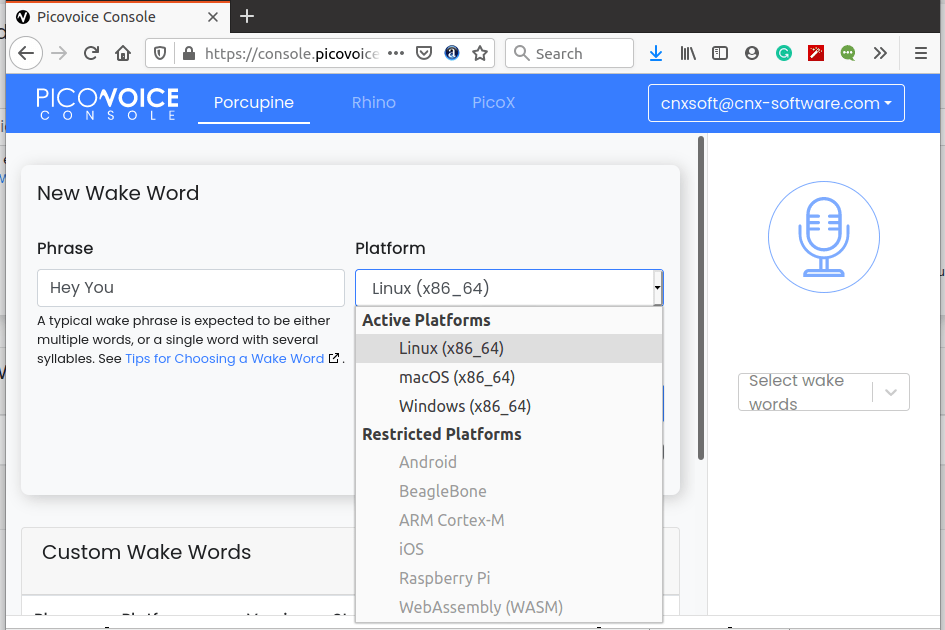This screenshot has height=630, width=945.
Task: Save page to Pocket
Action: pos(424,54)
